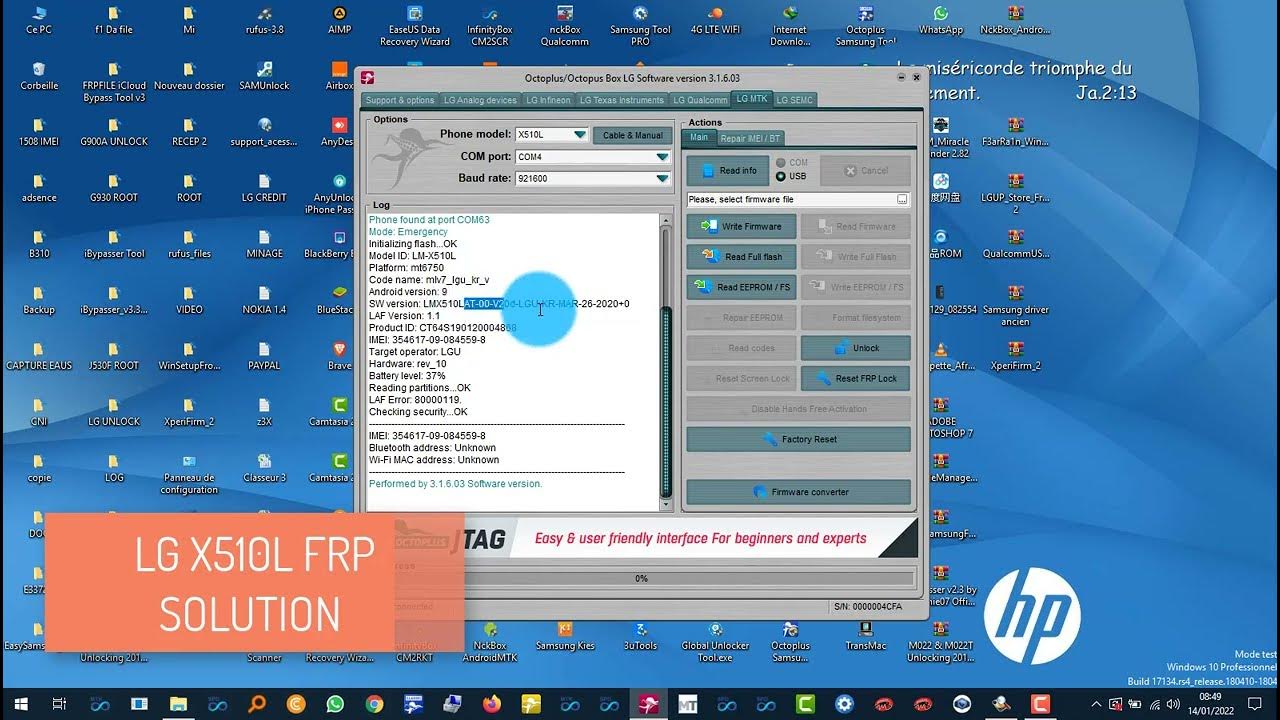Open nckBox Qualcomm desktop shortcut

[564, 26]
